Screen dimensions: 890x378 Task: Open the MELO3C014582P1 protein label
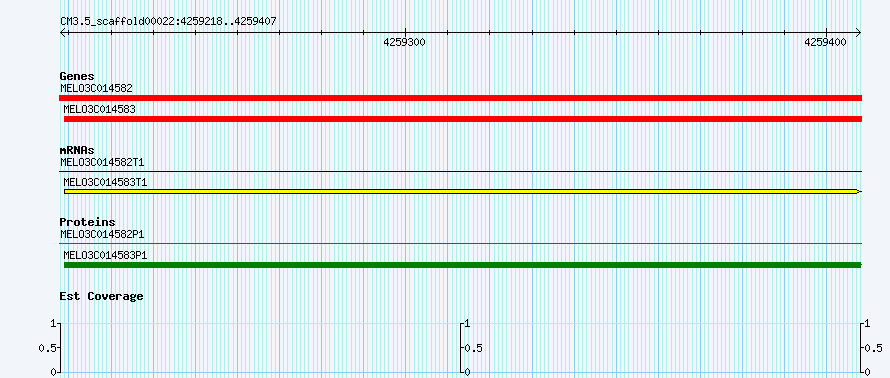(102, 234)
